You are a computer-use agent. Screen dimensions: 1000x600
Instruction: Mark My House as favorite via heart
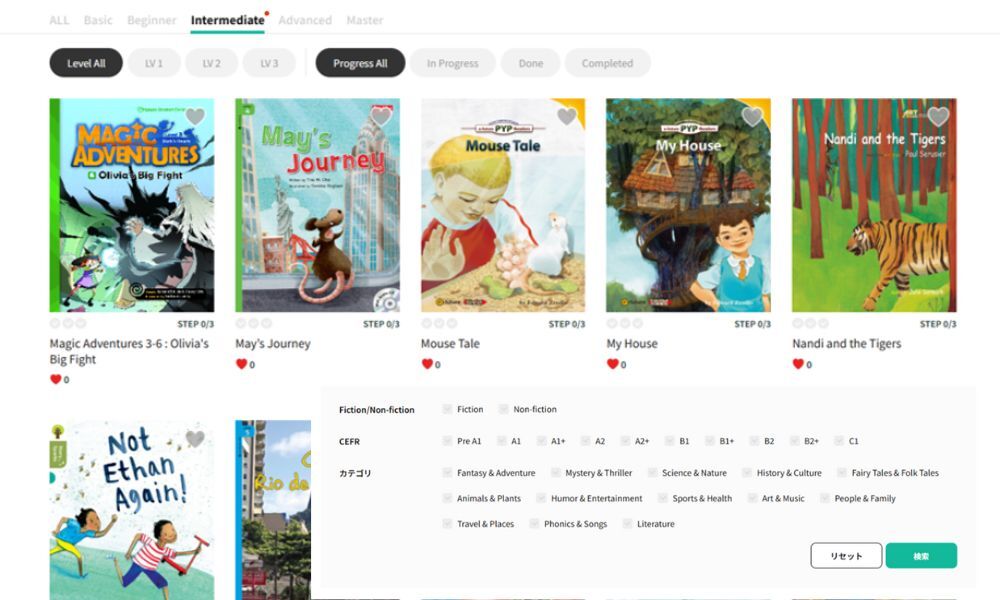click(x=752, y=117)
